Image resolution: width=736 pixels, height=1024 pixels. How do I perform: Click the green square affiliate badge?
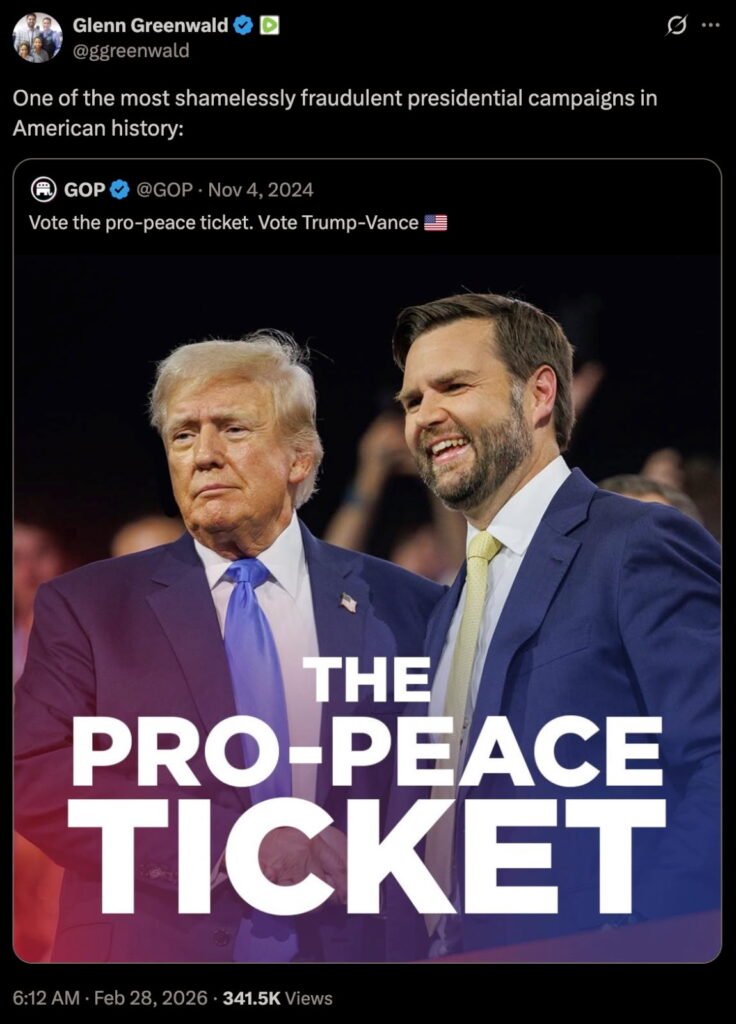point(269,27)
